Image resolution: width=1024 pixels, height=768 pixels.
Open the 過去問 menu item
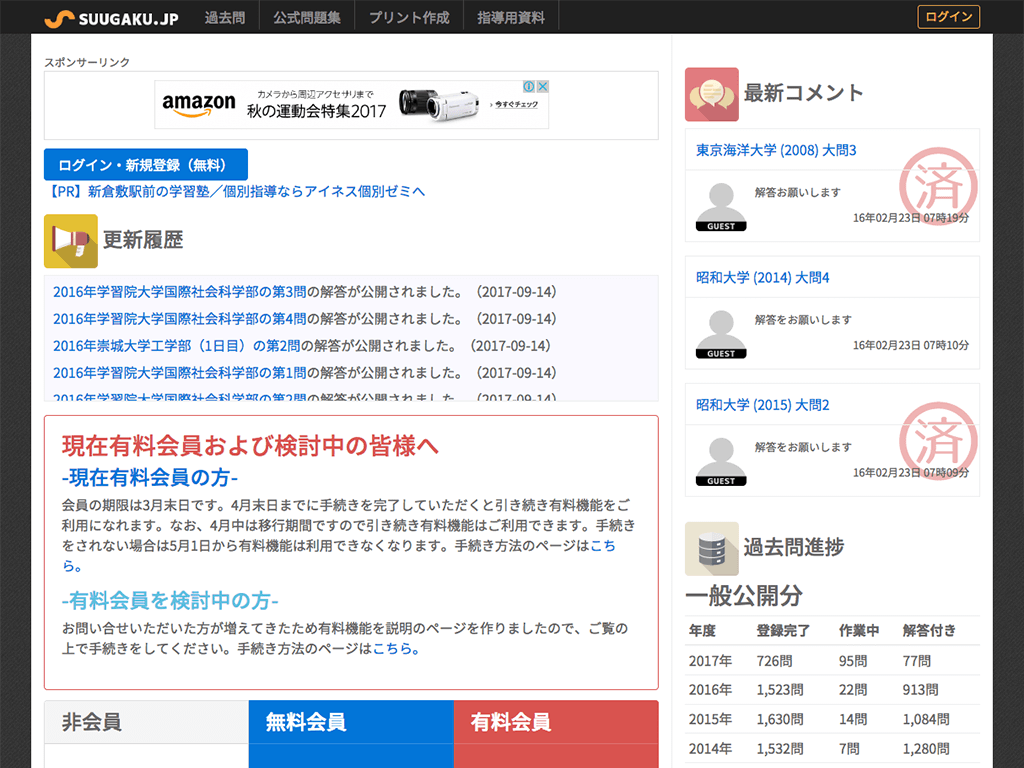225,18
